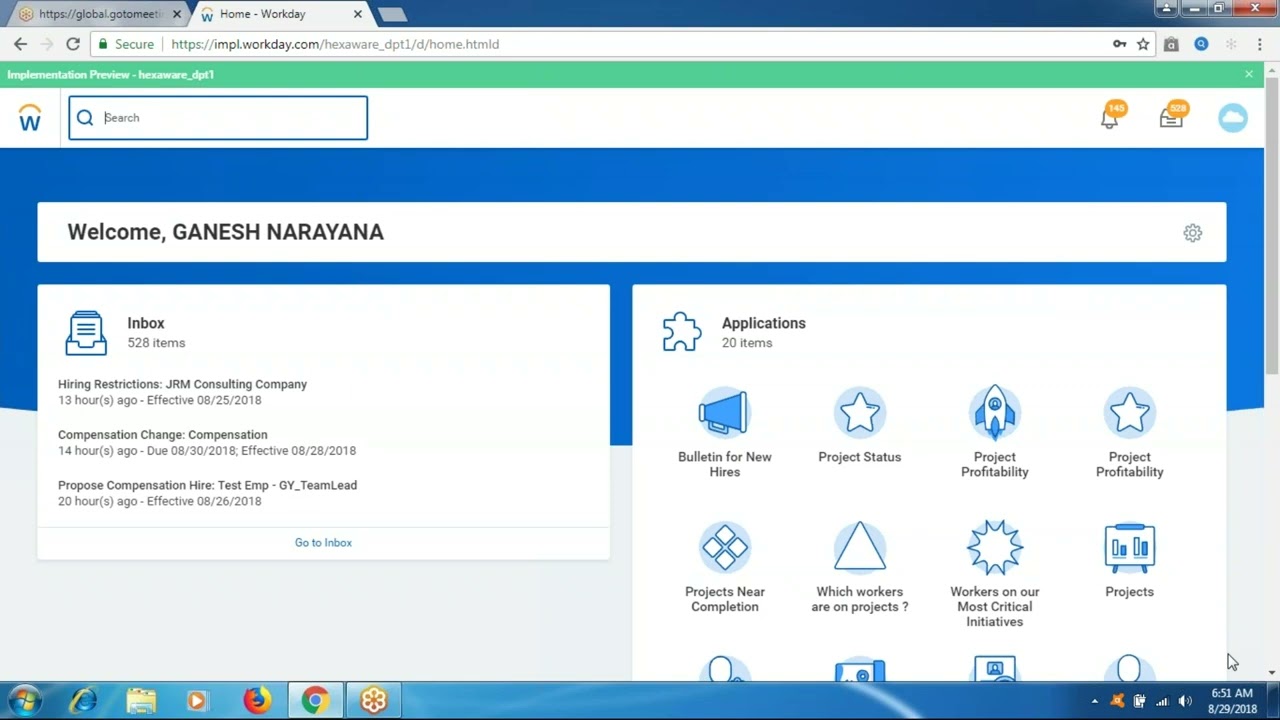Screen dimensions: 1280x720
Task: Open the Workday logo home icon
Action: [x=30, y=118]
